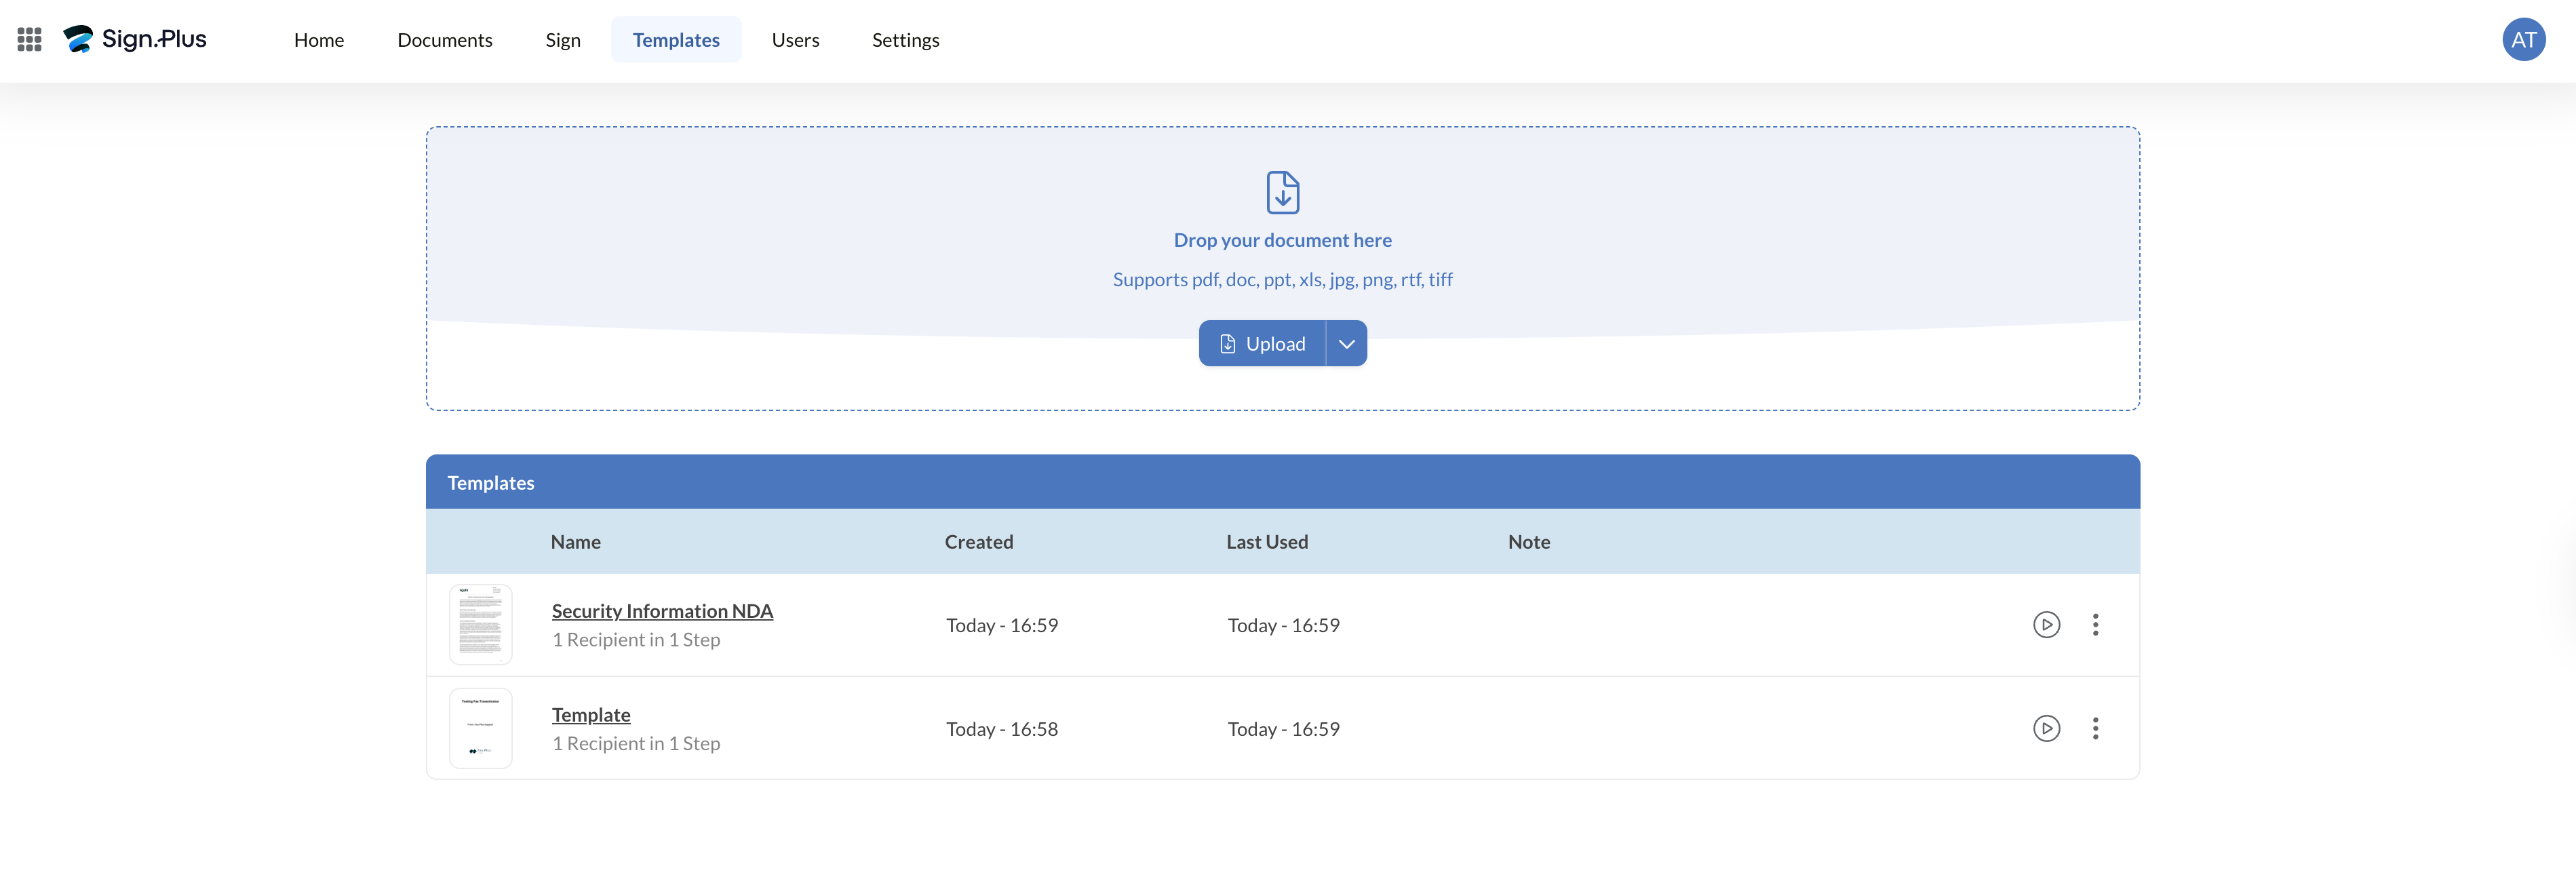
Task: Click the Upload button
Action: [x=1262, y=344]
